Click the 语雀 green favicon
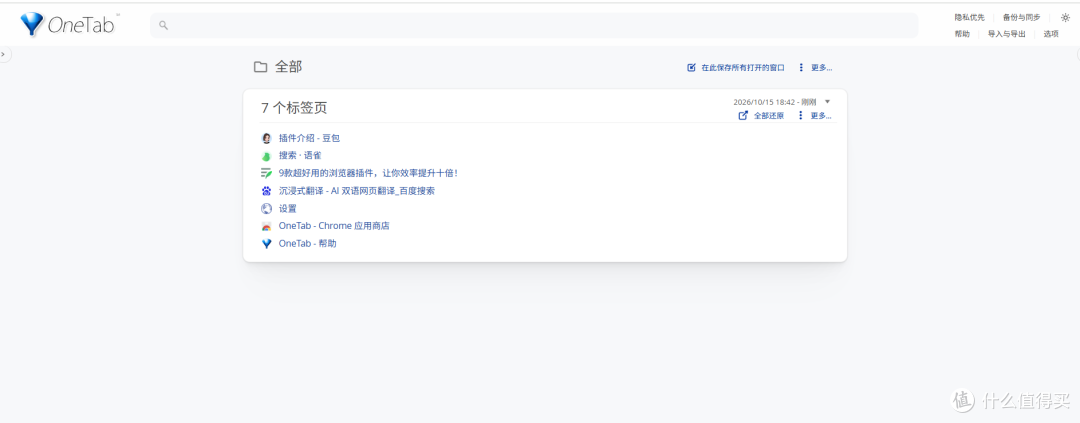Screen dimensions: 1080x423 (267, 156)
